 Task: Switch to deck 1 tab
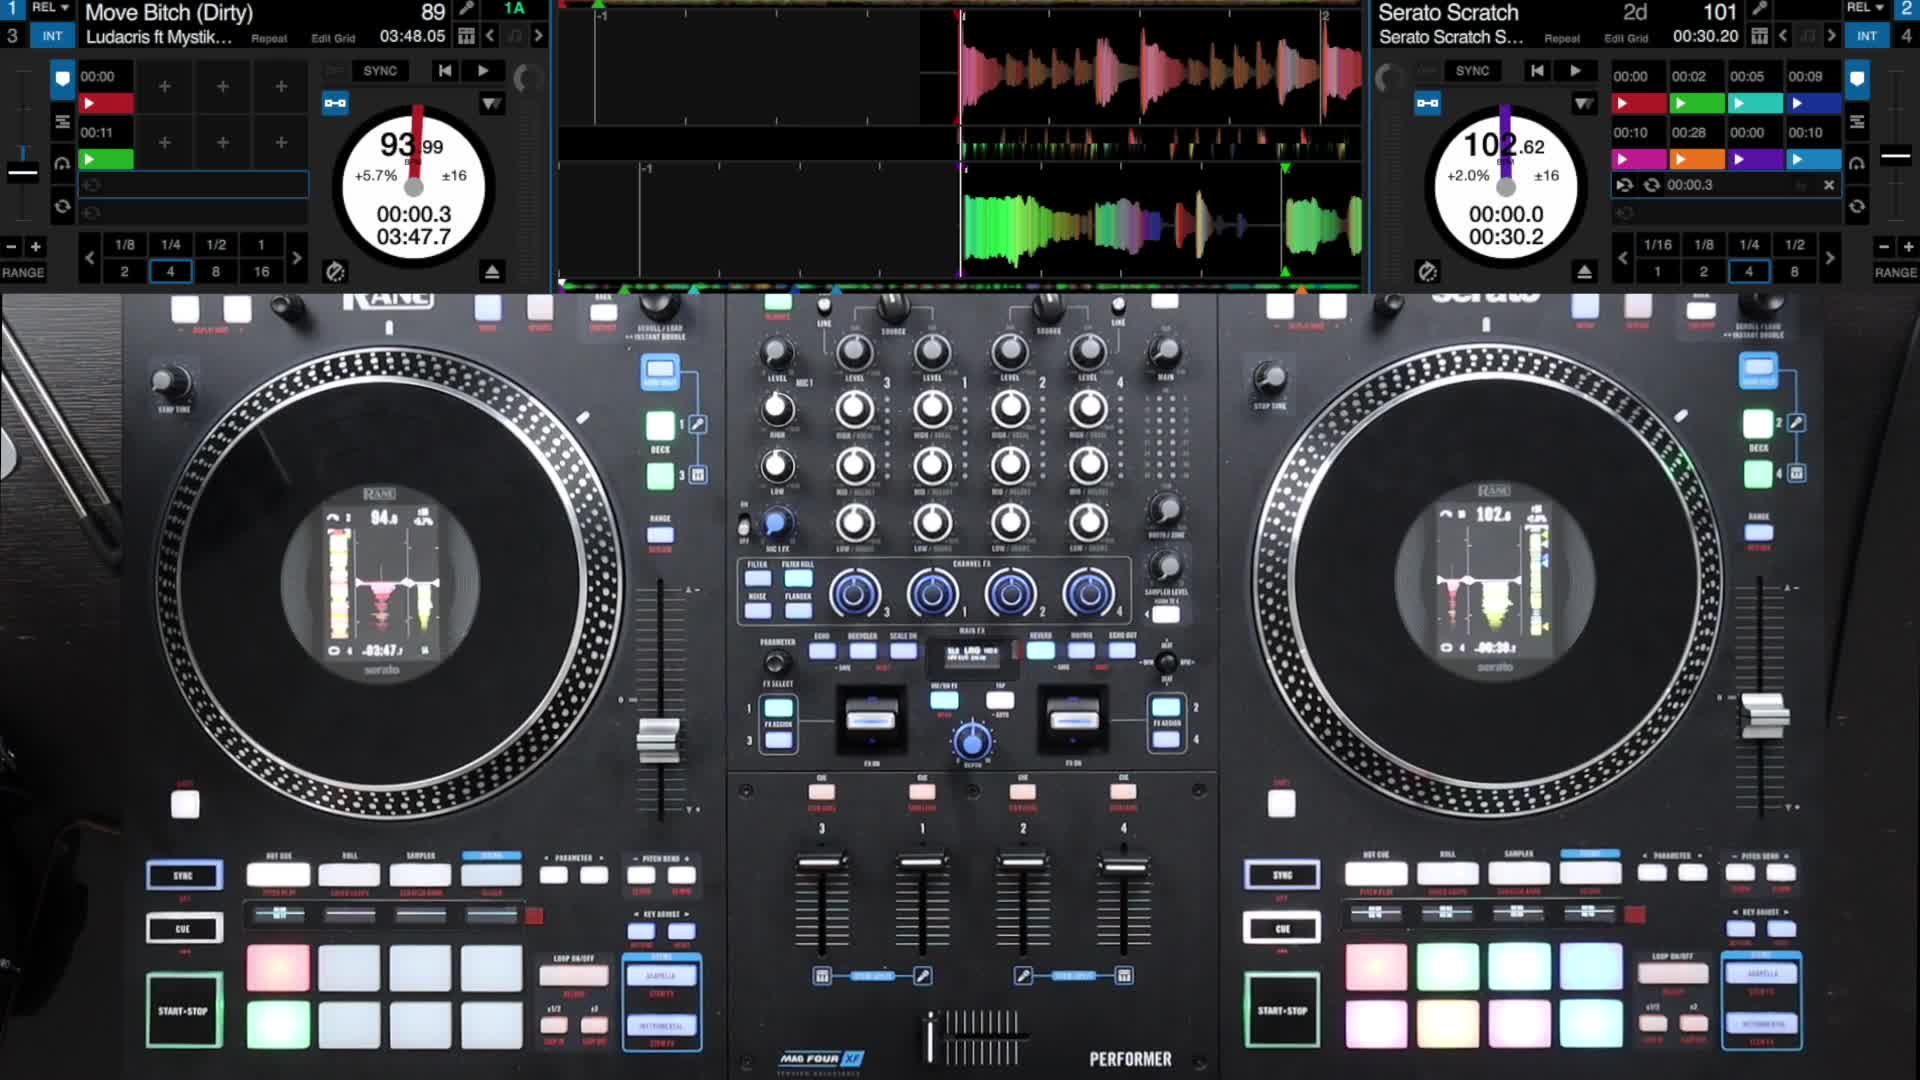click(x=12, y=8)
